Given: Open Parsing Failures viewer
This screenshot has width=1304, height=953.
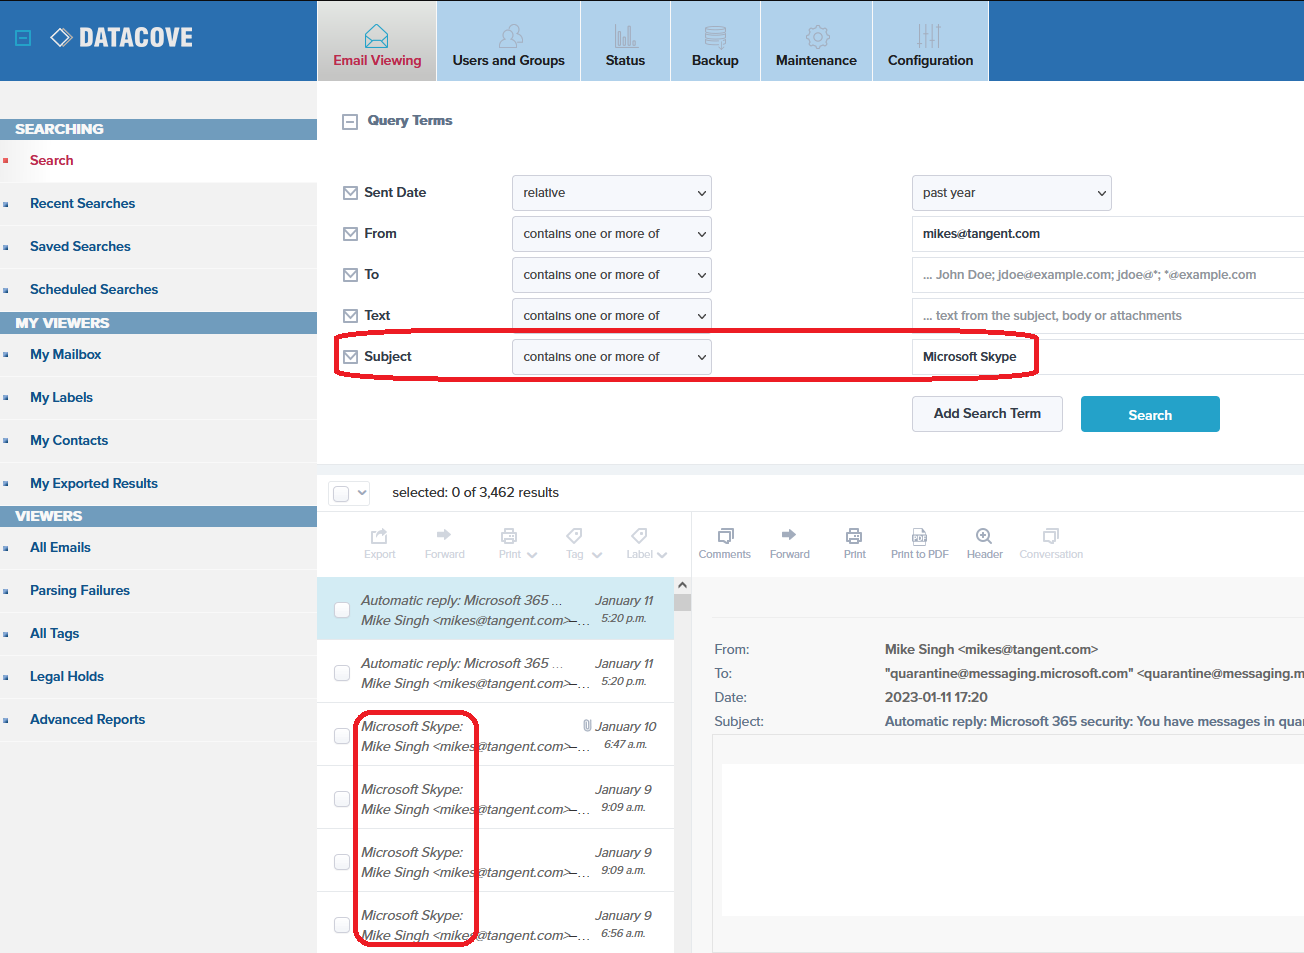Looking at the screenshot, I should click(x=80, y=591).
